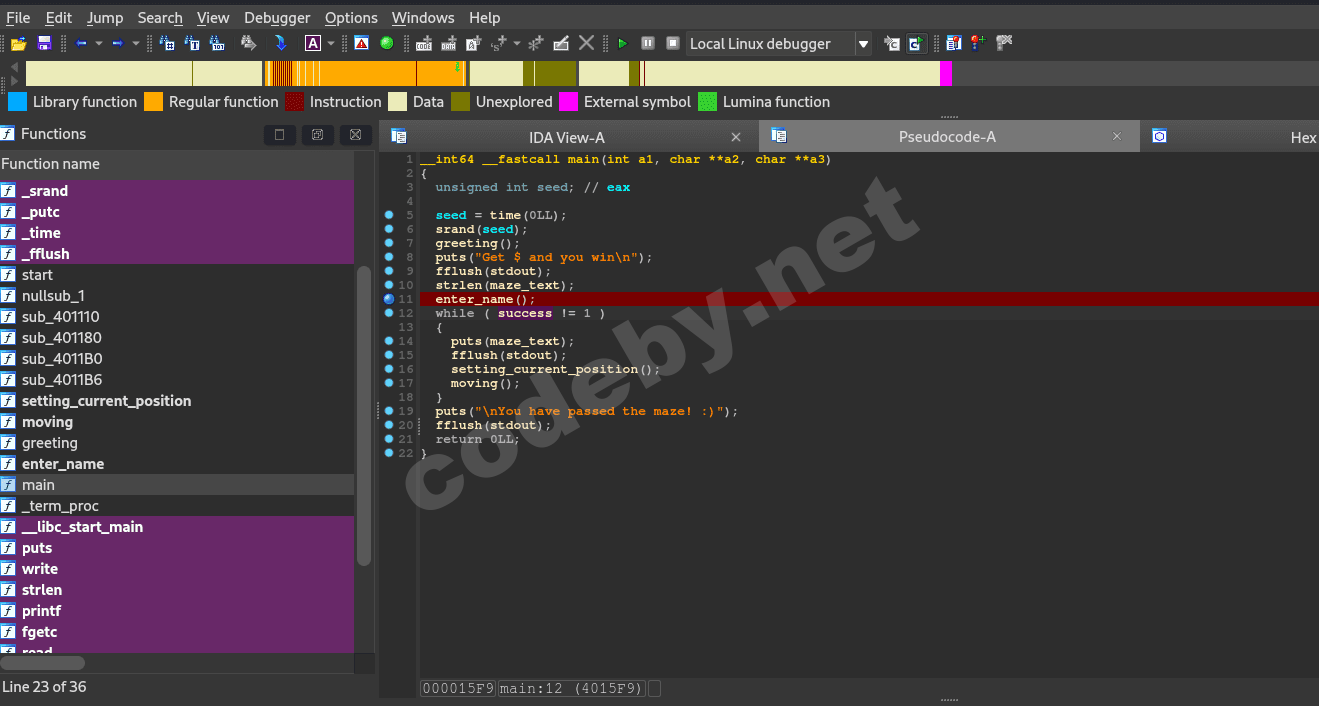Click the red warning triangle toolbar icon
Viewport: 1319px width, 706px height.
pyautogui.click(x=361, y=43)
